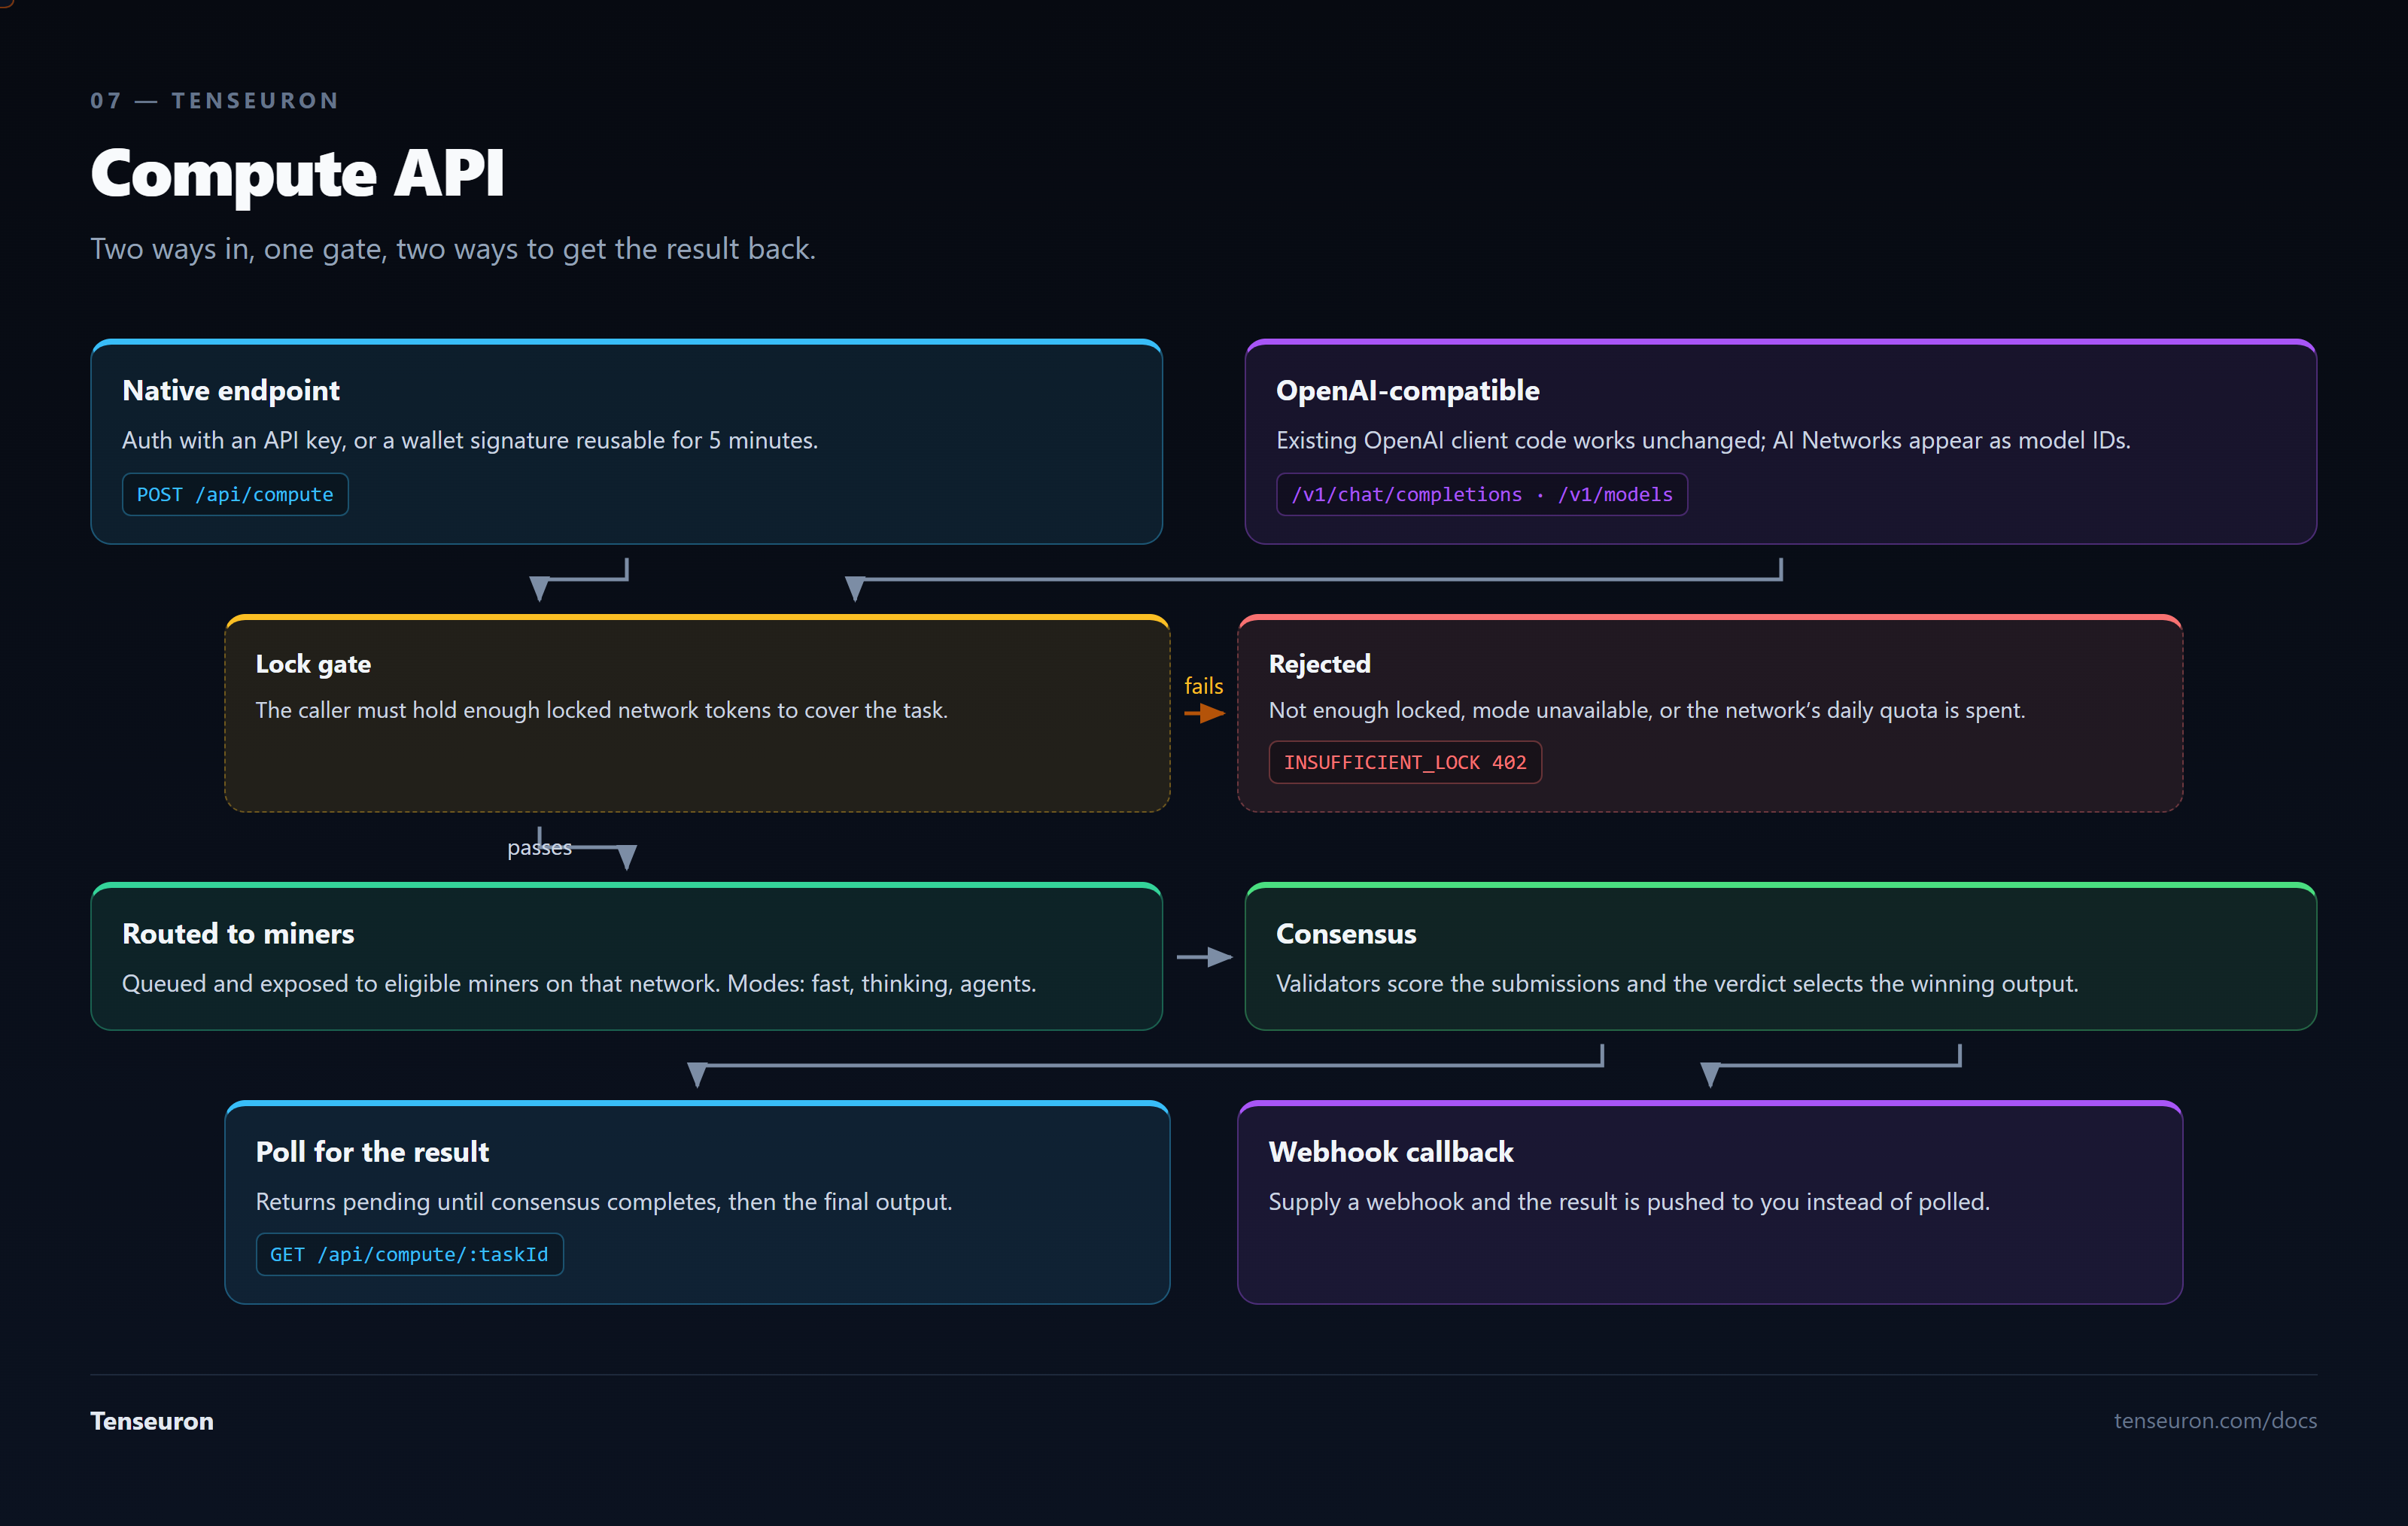Select the OpenAI-compatible card title

[1407, 390]
